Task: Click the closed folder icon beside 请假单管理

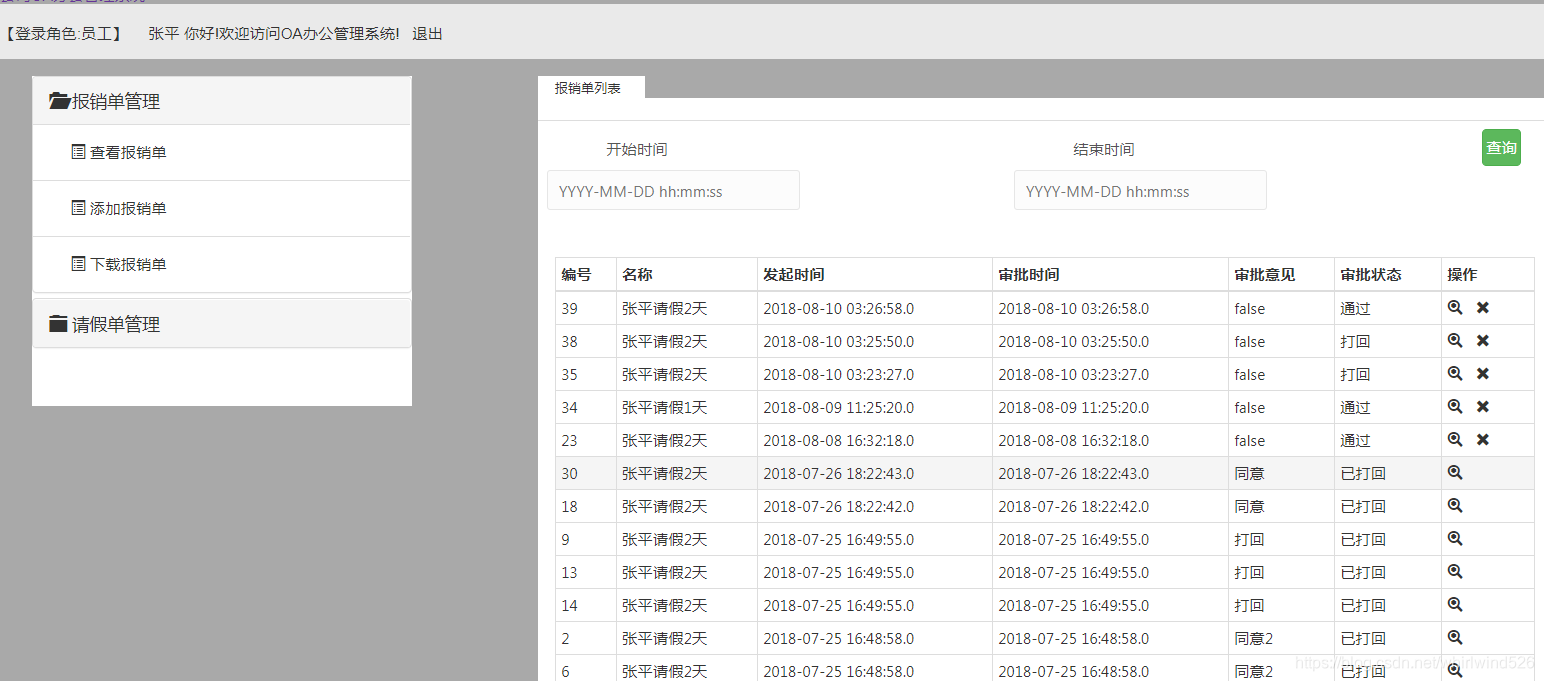Action: 57,323
